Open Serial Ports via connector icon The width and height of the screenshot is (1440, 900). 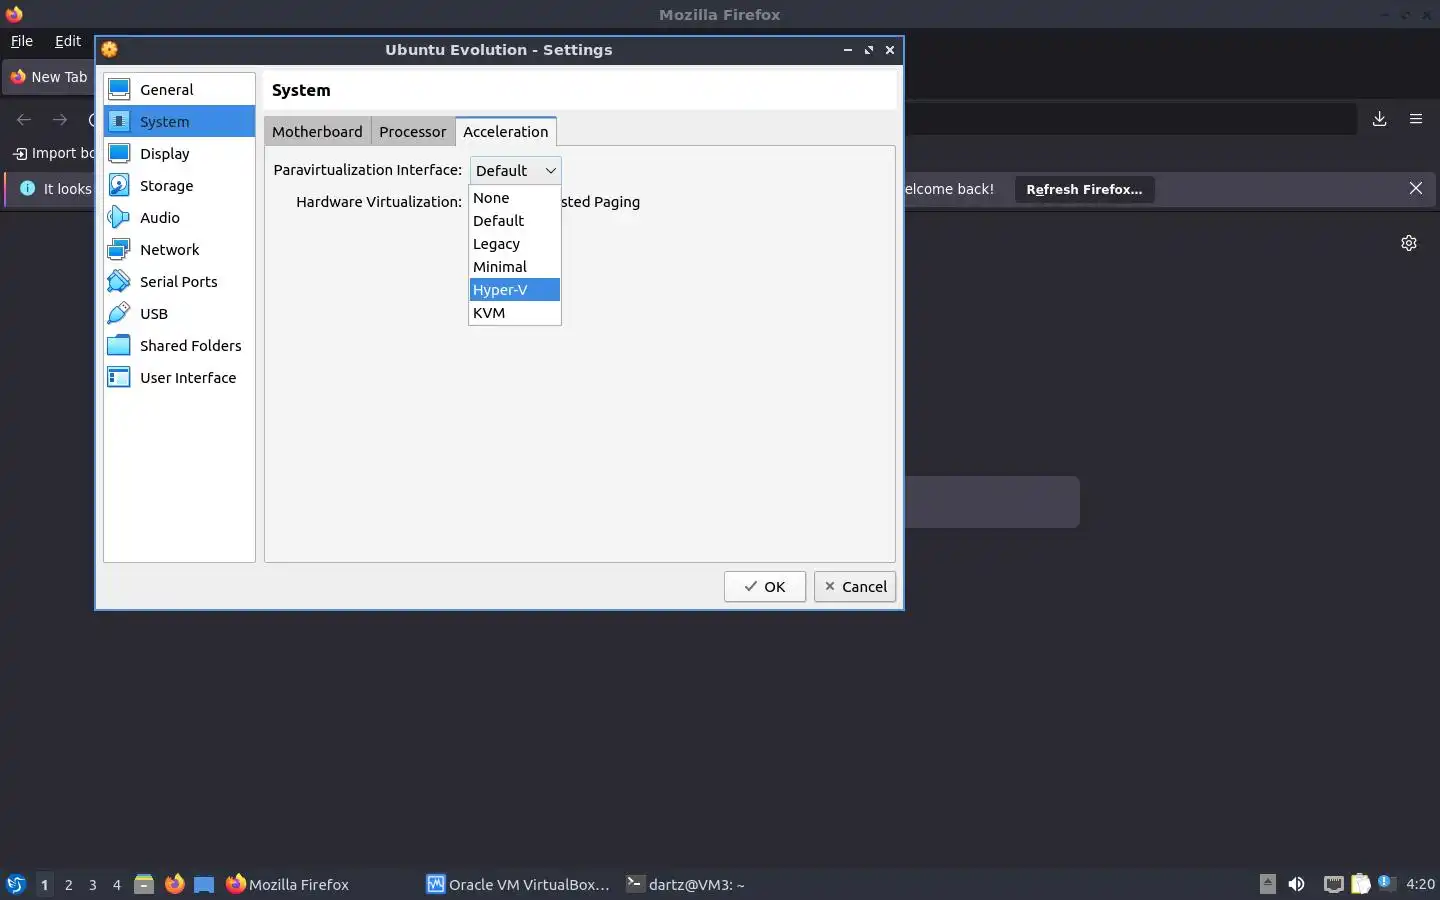click(119, 281)
